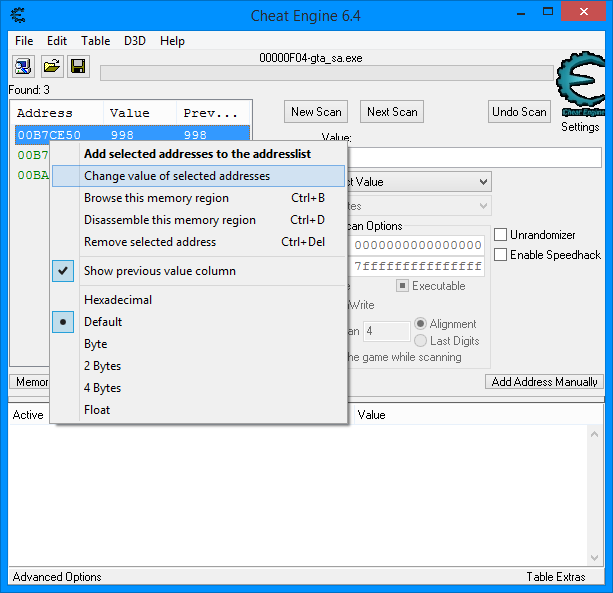Click the Active column header
This screenshot has width=613, height=593.
[28, 414]
